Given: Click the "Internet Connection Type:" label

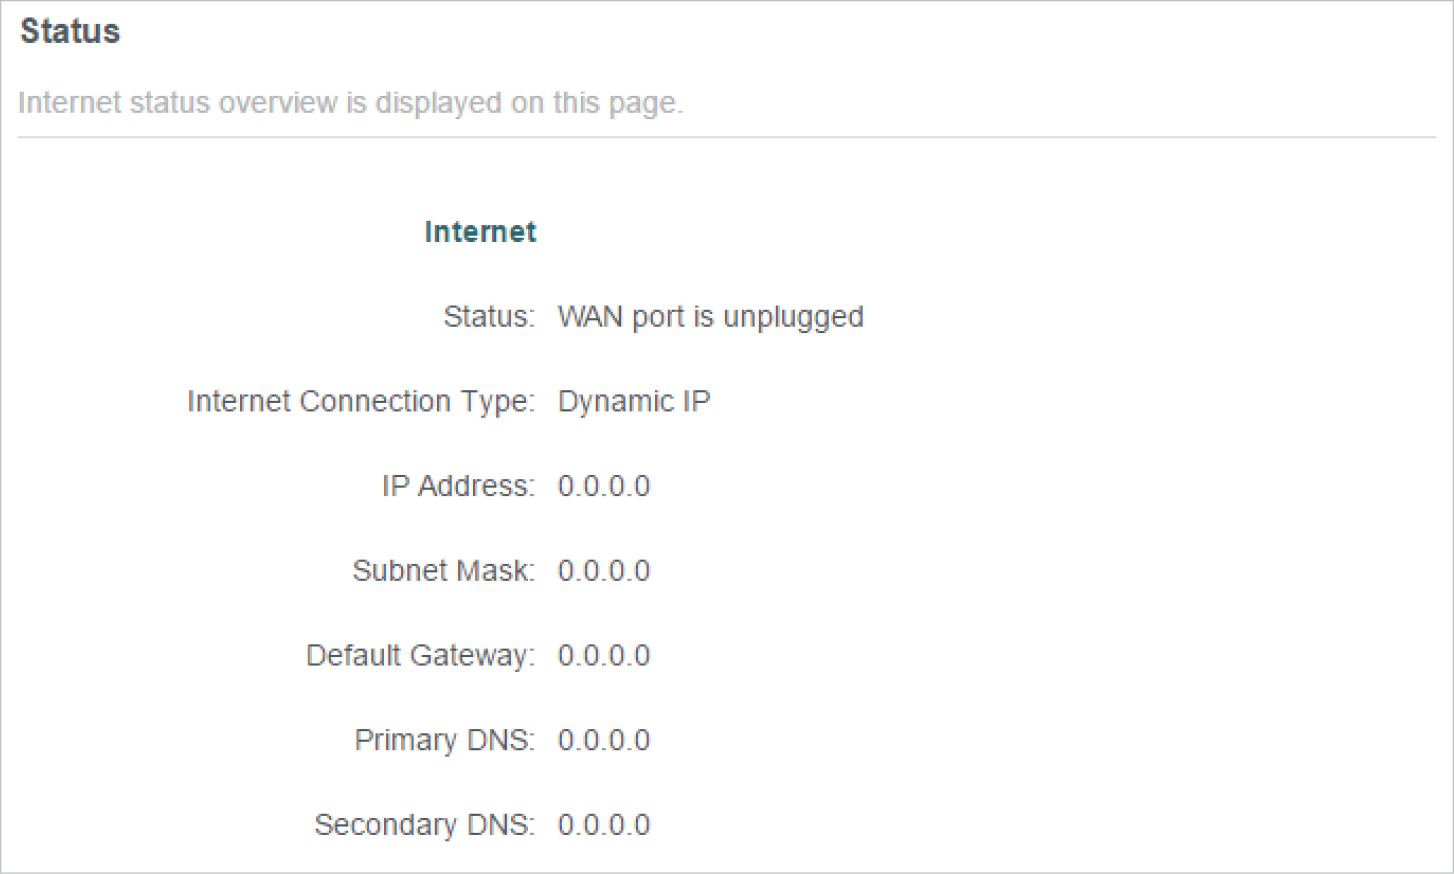Looking at the screenshot, I should point(361,402).
